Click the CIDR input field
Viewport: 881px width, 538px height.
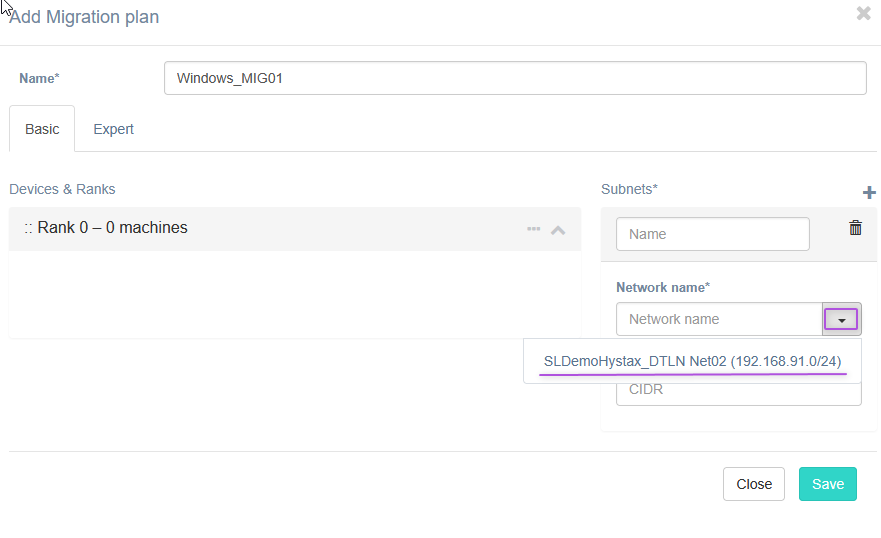coord(738,390)
